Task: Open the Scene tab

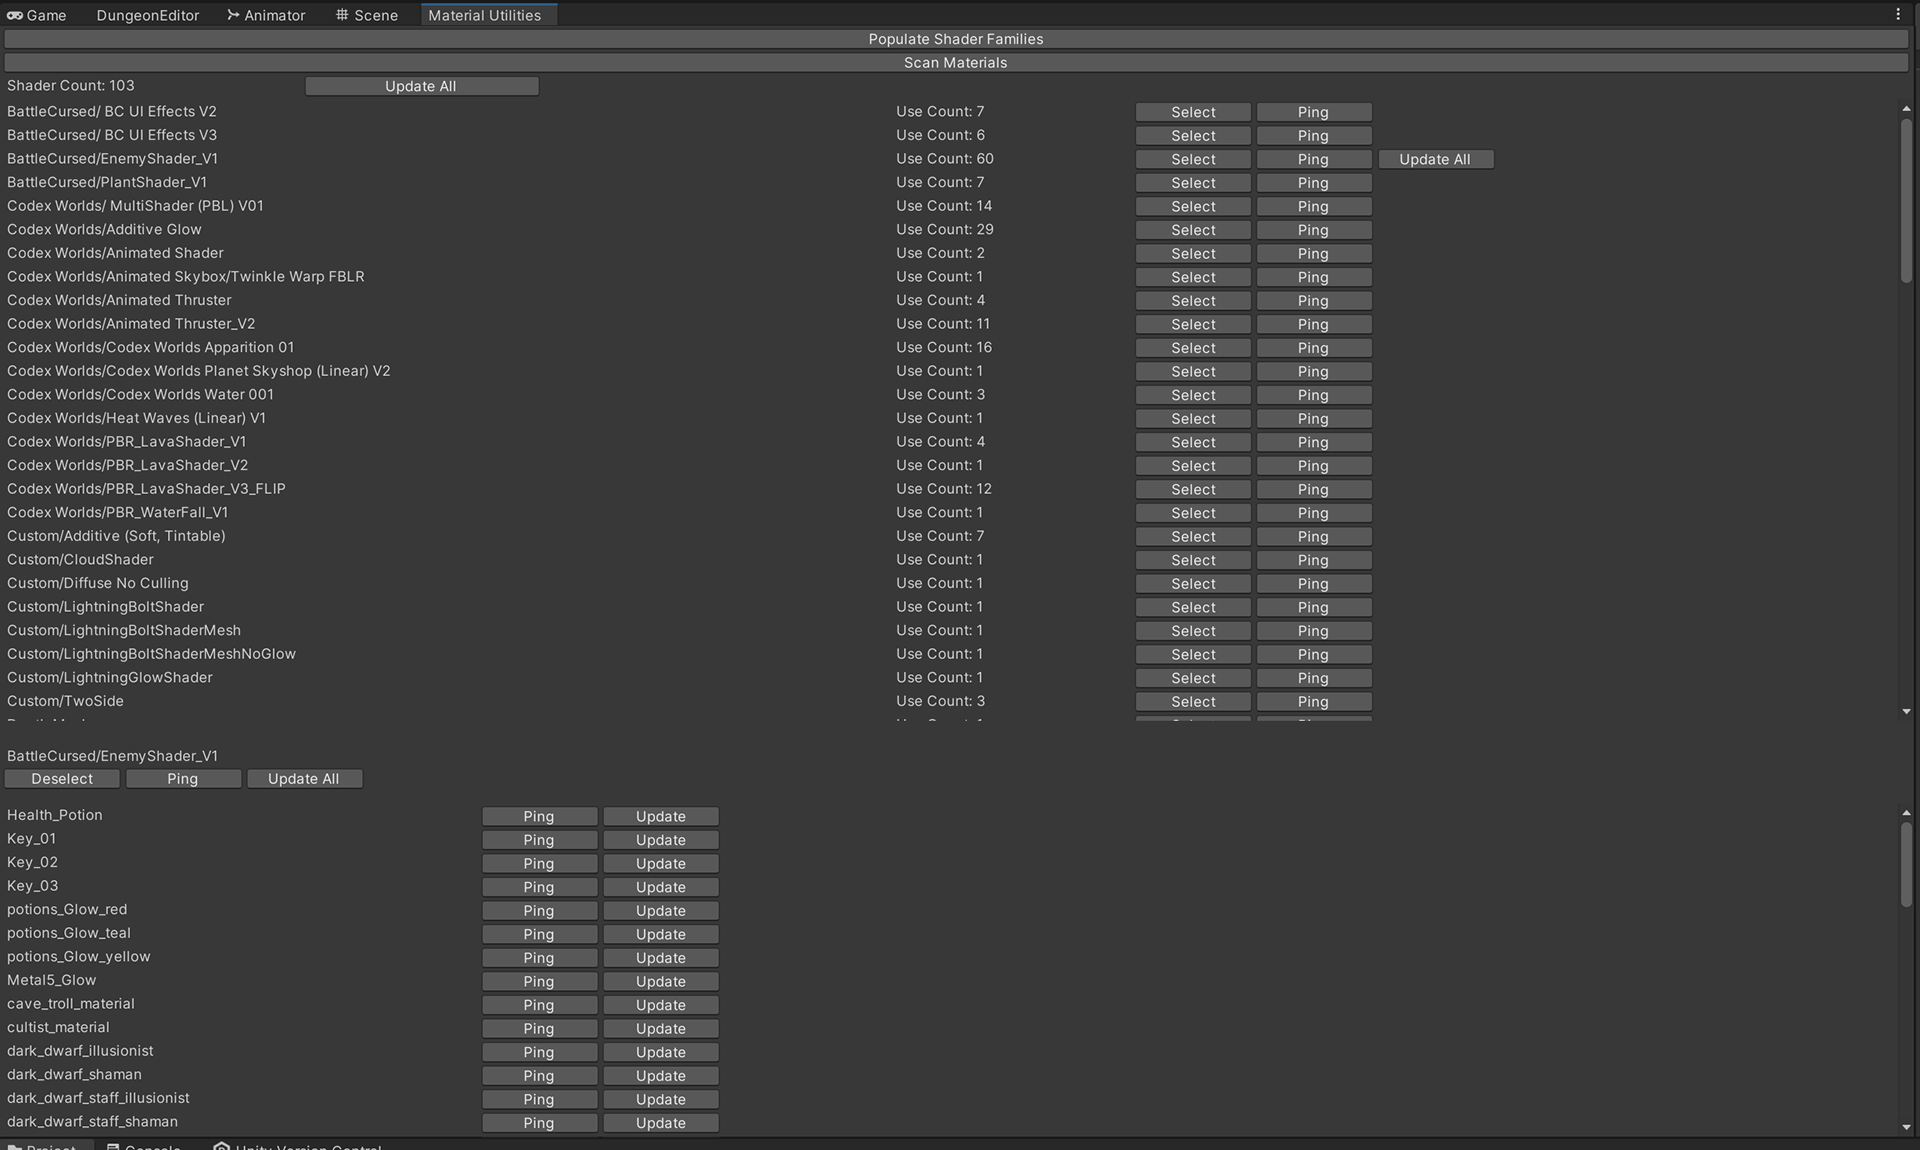Action: [367, 15]
